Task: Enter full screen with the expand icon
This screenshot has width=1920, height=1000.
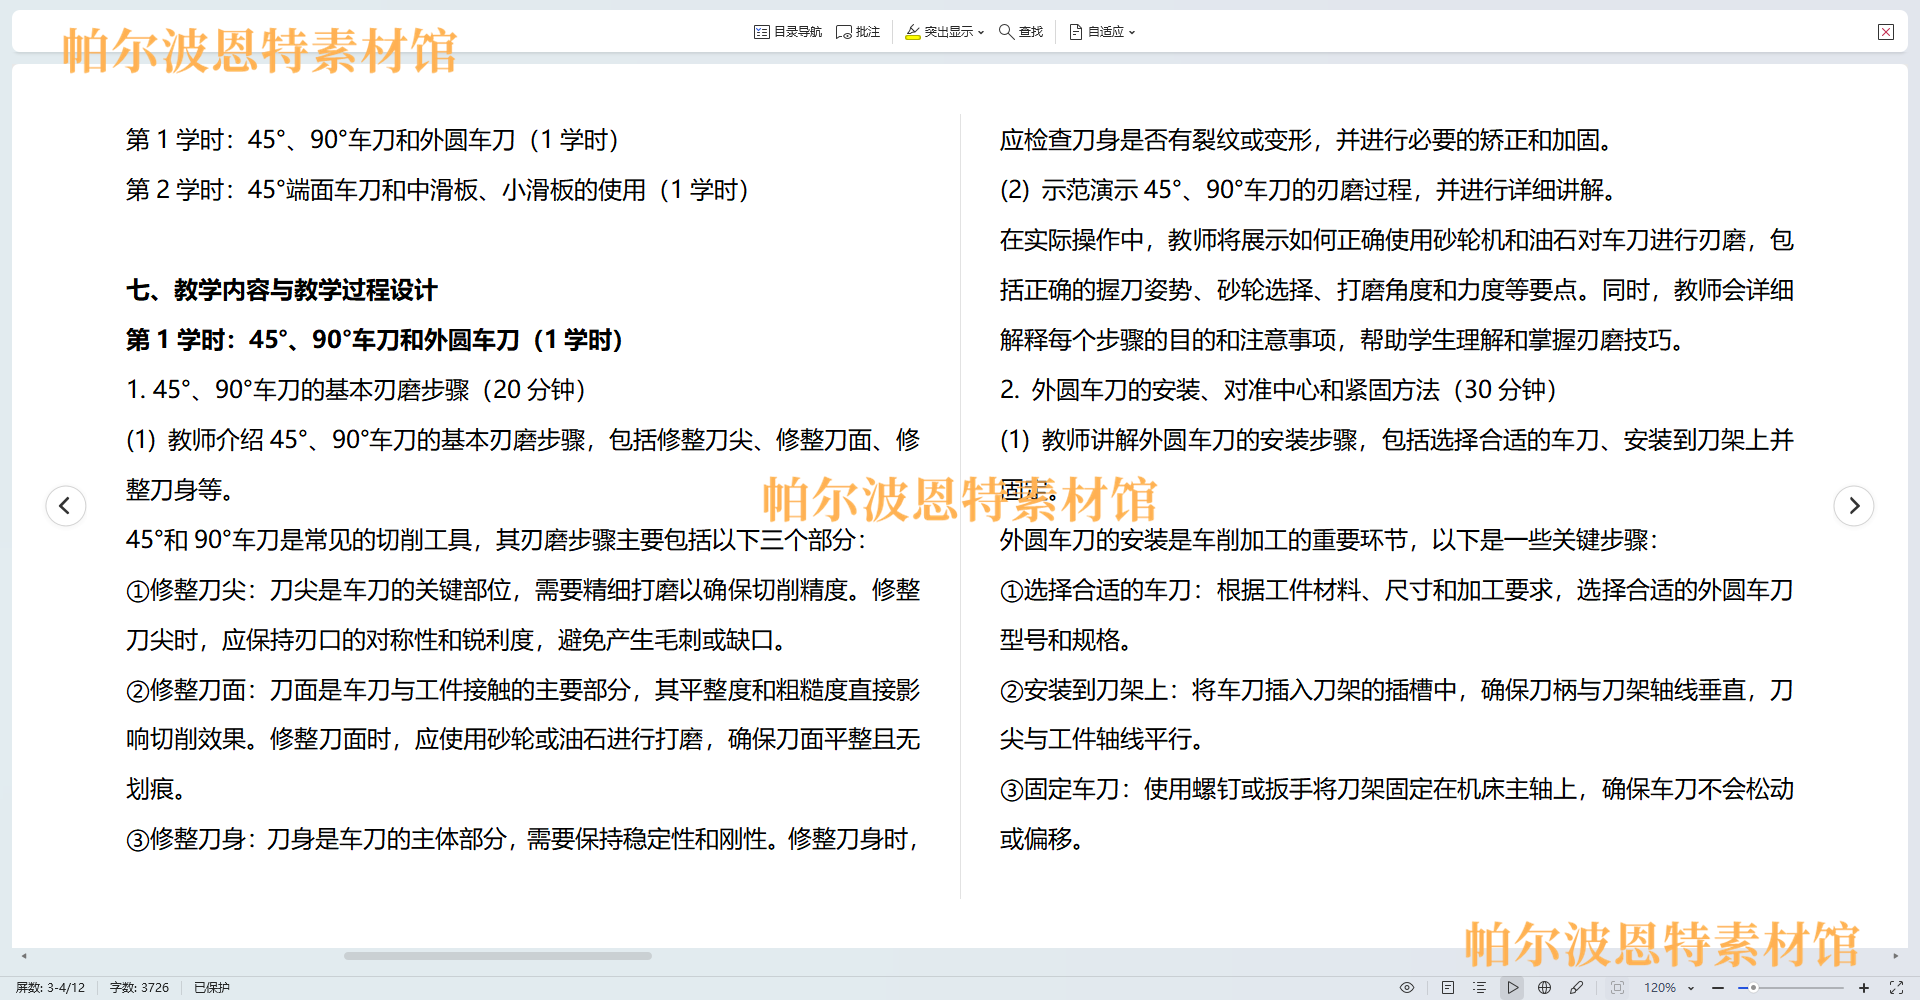Action: pyautogui.click(x=1896, y=988)
